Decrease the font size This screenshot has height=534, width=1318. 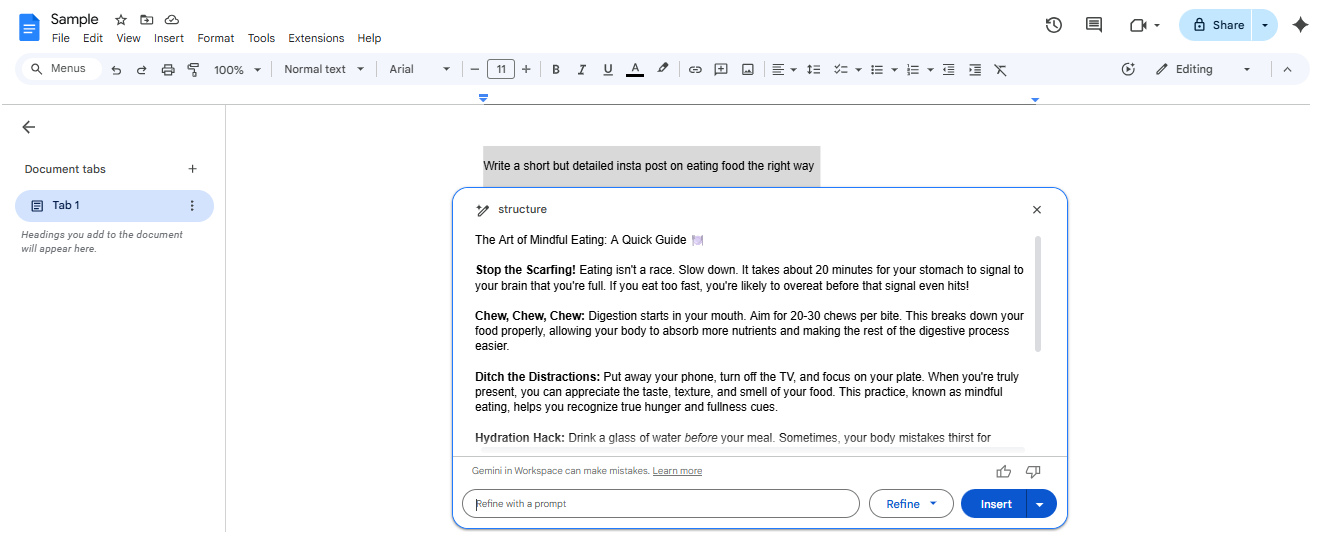click(x=475, y=70)
